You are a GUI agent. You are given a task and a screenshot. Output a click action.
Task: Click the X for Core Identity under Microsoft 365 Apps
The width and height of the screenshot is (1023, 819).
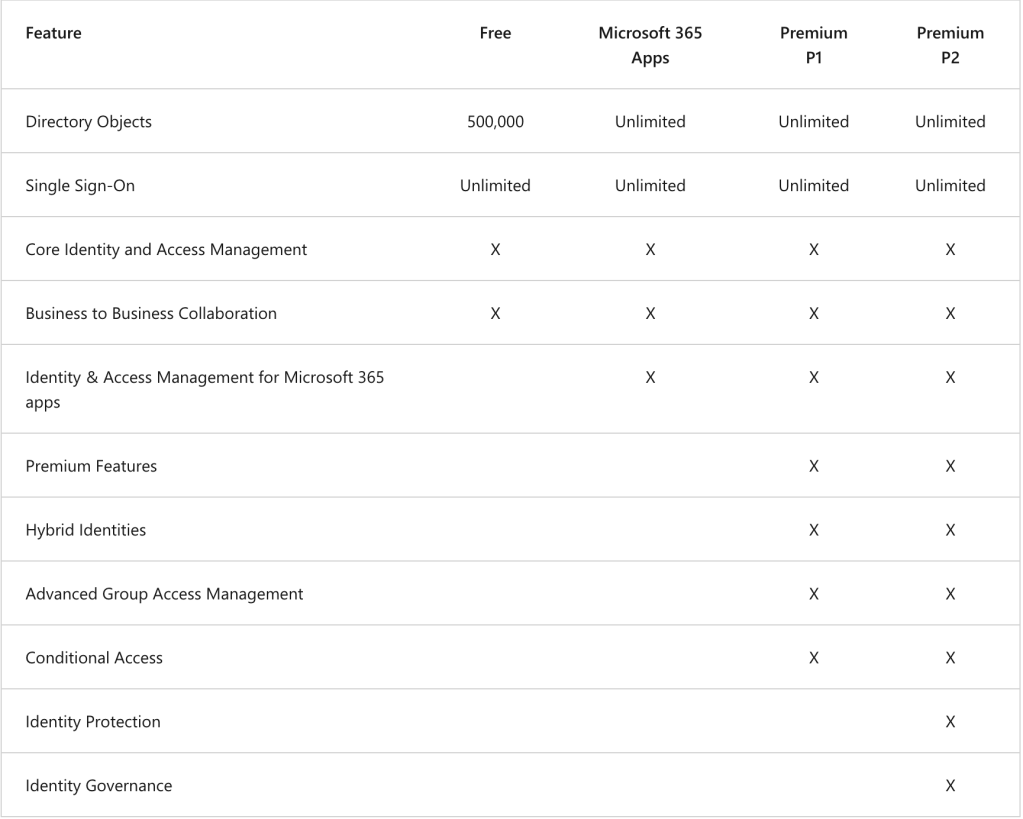coord(650,250)
